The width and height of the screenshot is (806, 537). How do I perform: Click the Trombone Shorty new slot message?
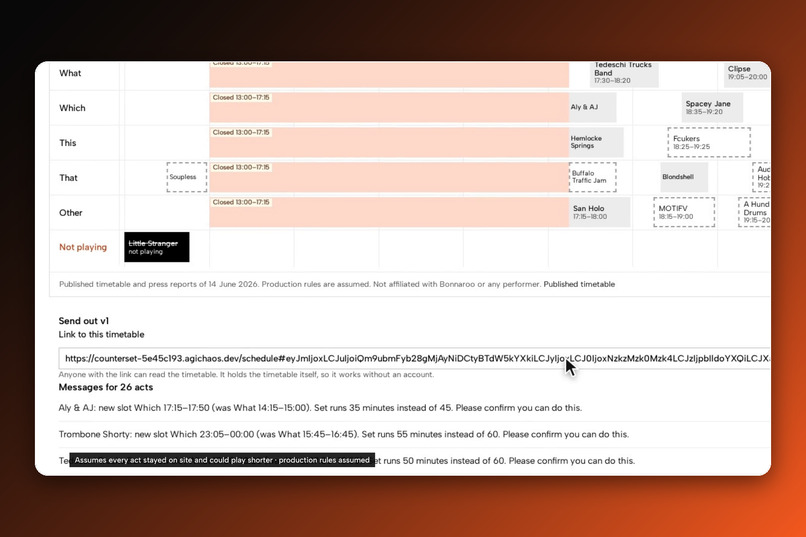(343, 435)
